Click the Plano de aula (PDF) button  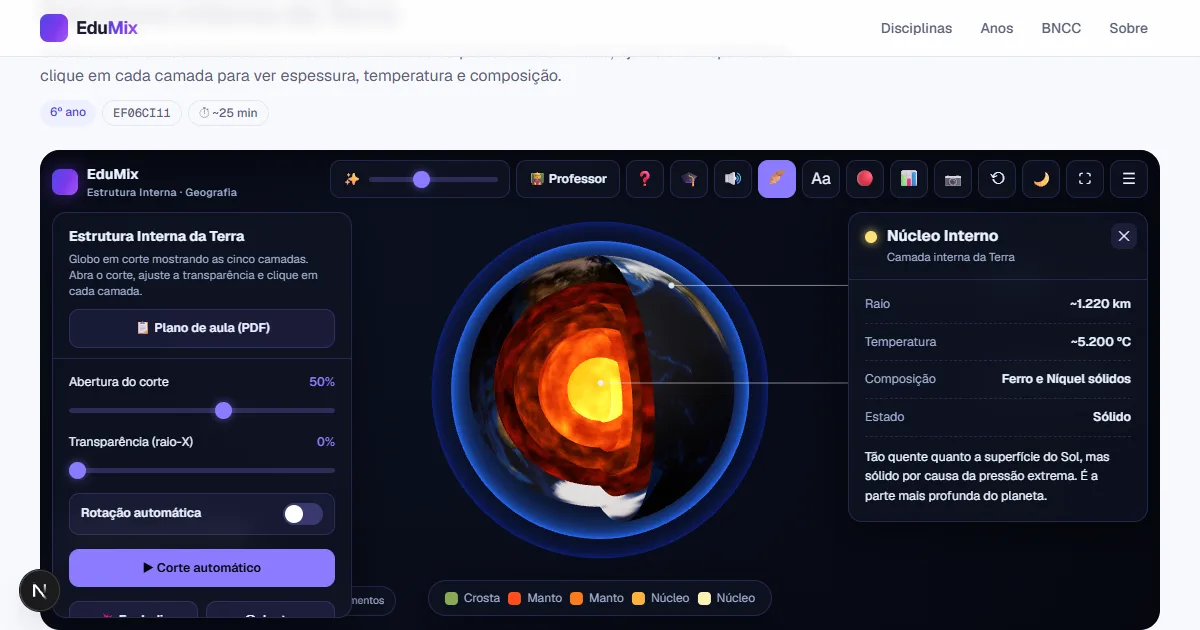point(202,328)
